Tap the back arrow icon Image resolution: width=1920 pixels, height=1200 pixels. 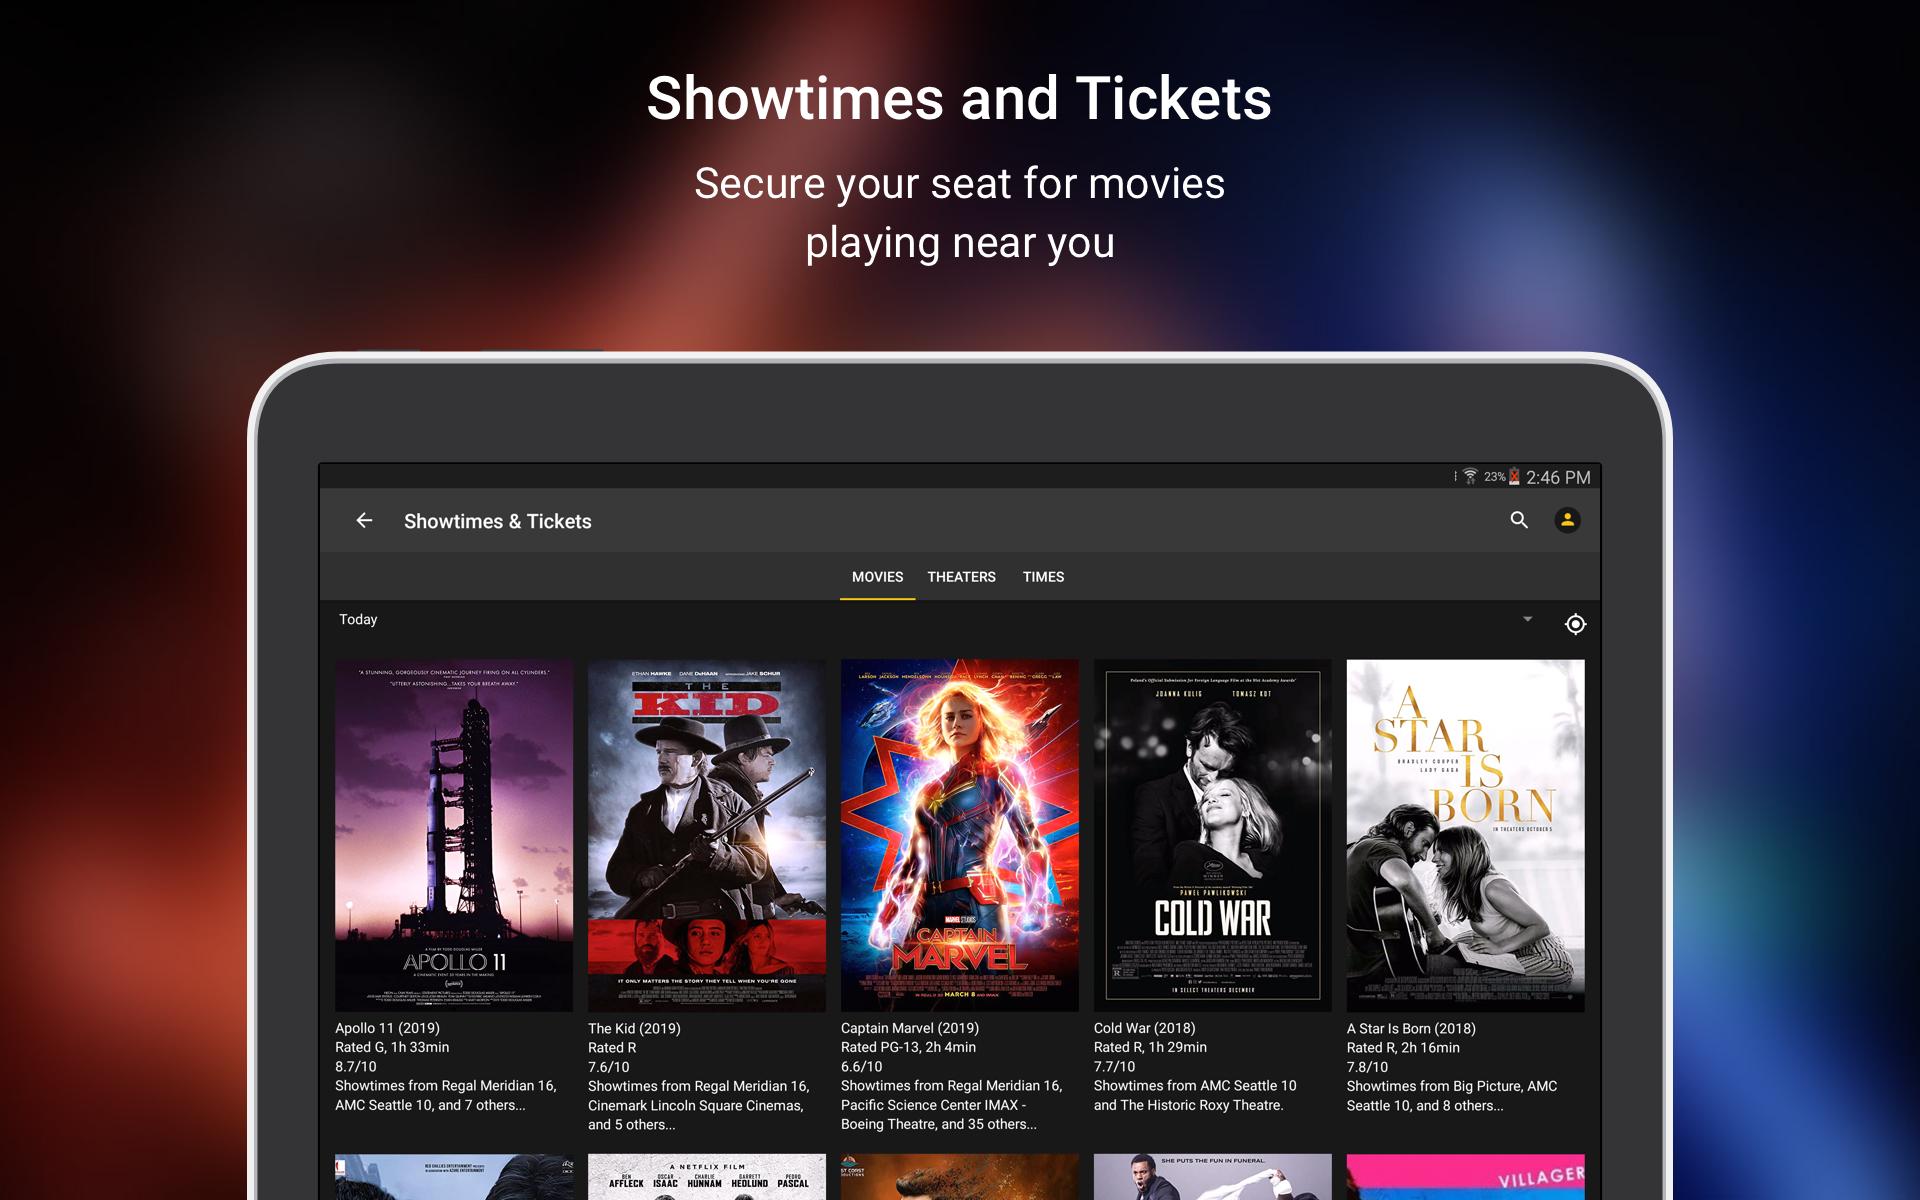point(364,520)
